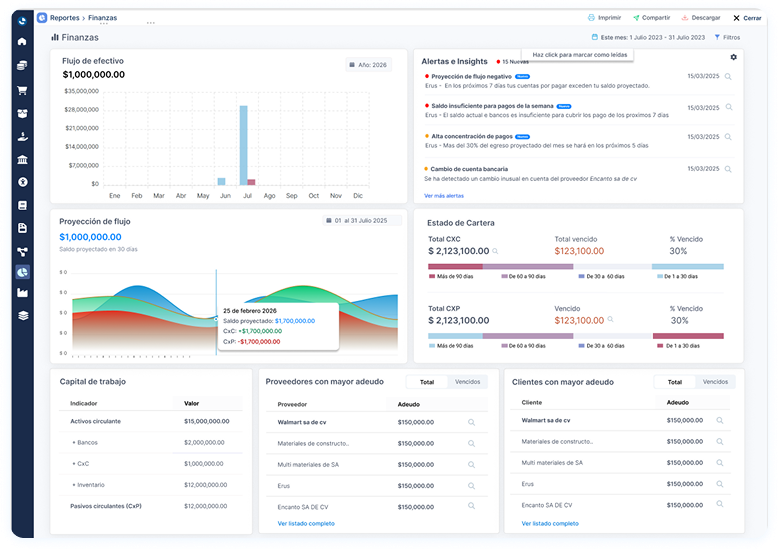Click search icon for Walmart sa de cv provider

point(471,422)
